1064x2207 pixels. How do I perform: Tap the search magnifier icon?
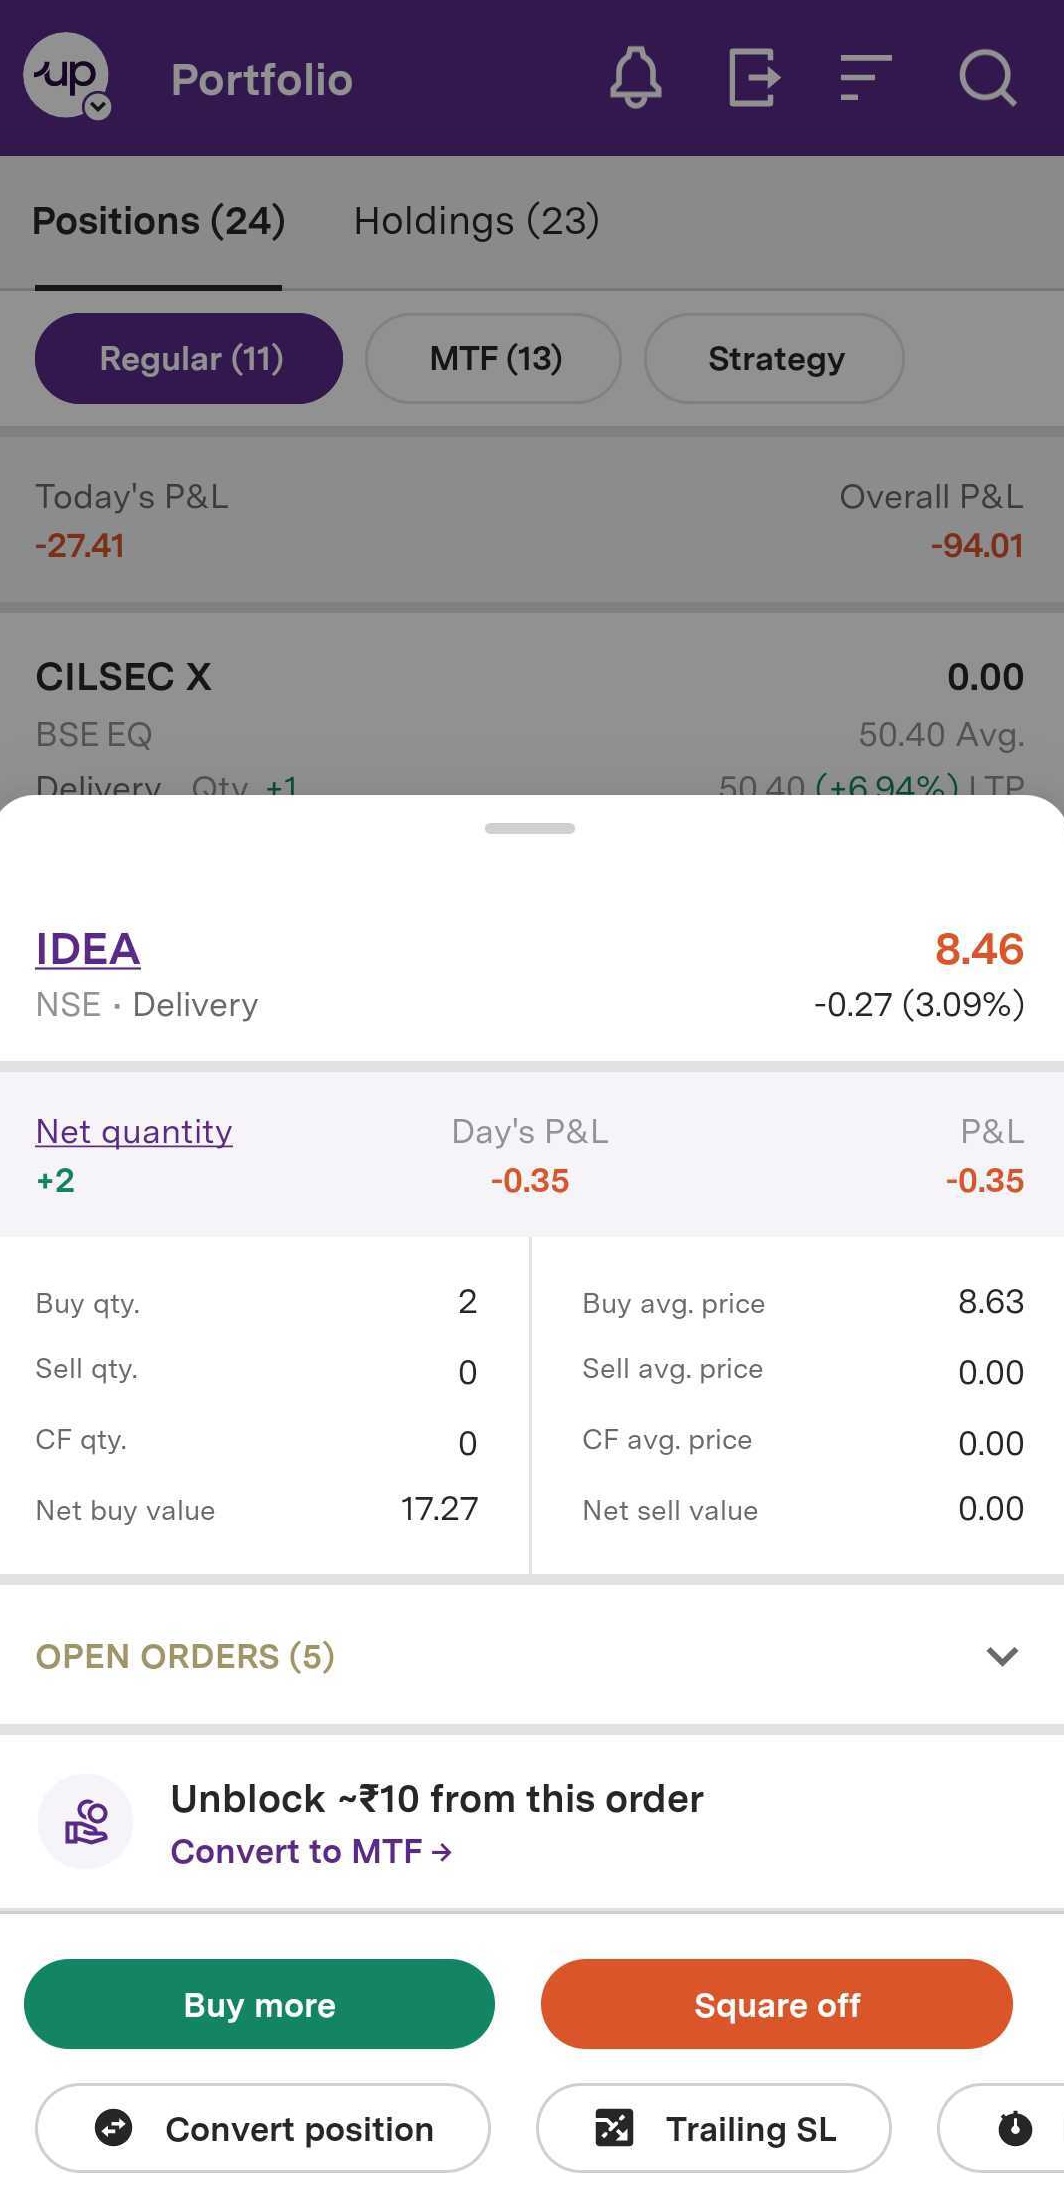tap(987, 78)
